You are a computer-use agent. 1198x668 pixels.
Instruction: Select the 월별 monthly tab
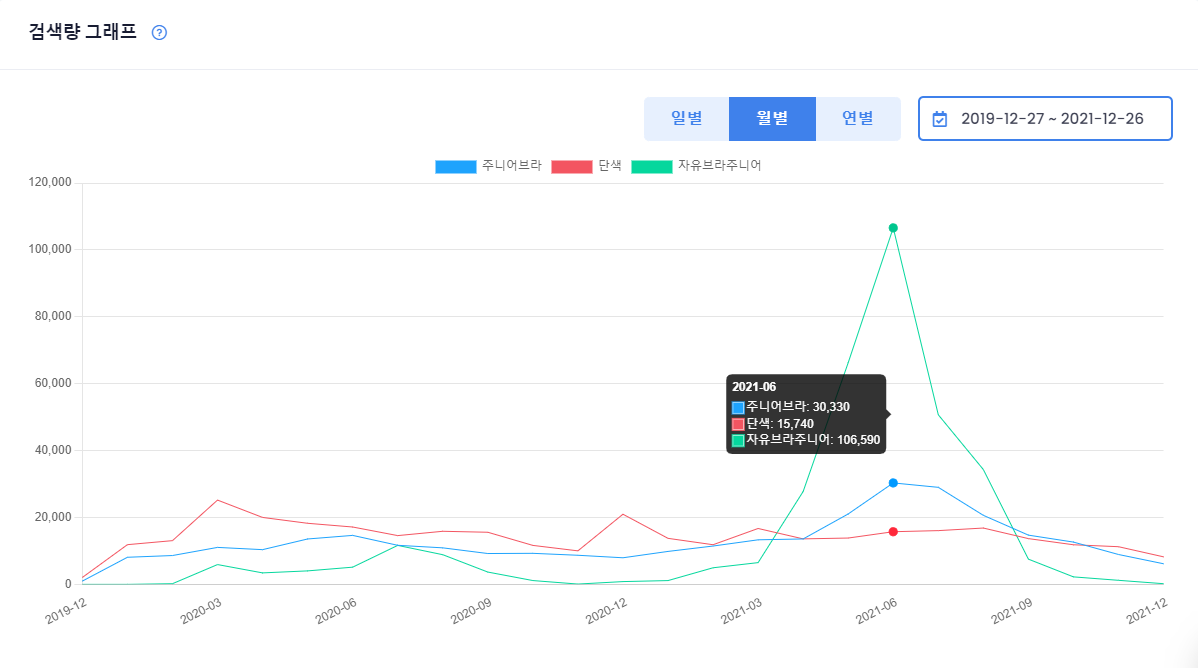point(772,118)
